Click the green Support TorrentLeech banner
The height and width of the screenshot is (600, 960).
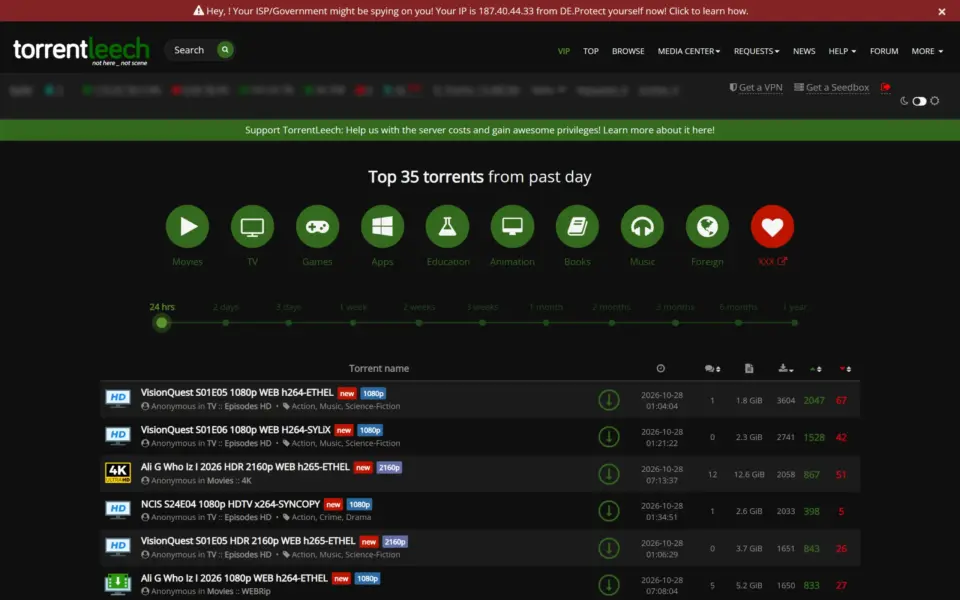point(480,130)
